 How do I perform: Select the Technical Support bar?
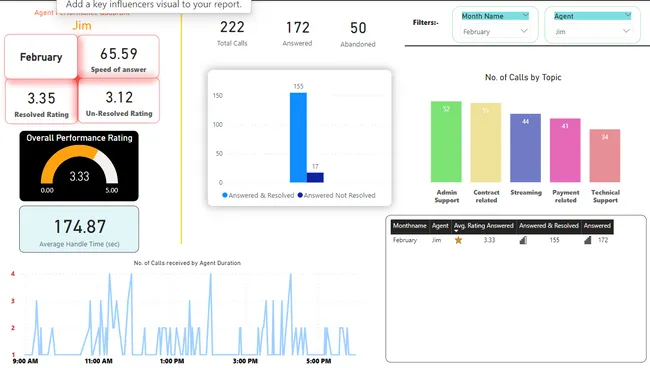(605, 156)
